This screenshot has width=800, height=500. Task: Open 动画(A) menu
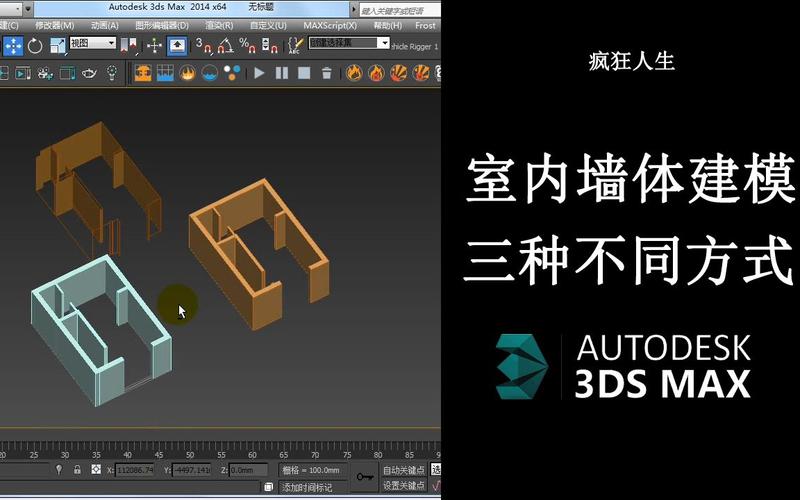[105, 25]
